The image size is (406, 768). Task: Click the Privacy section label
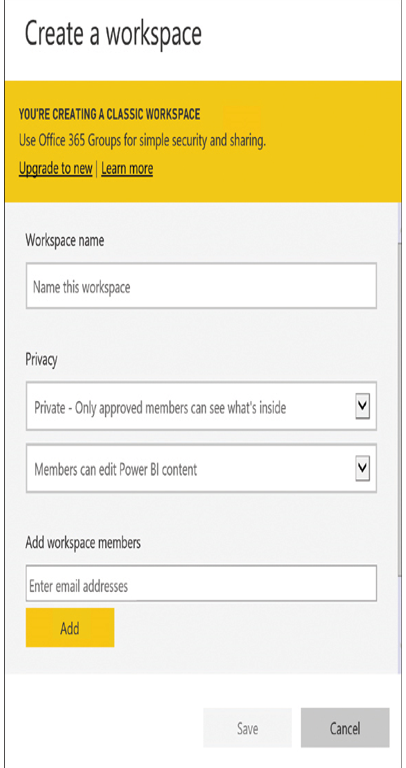click(41, 360)
